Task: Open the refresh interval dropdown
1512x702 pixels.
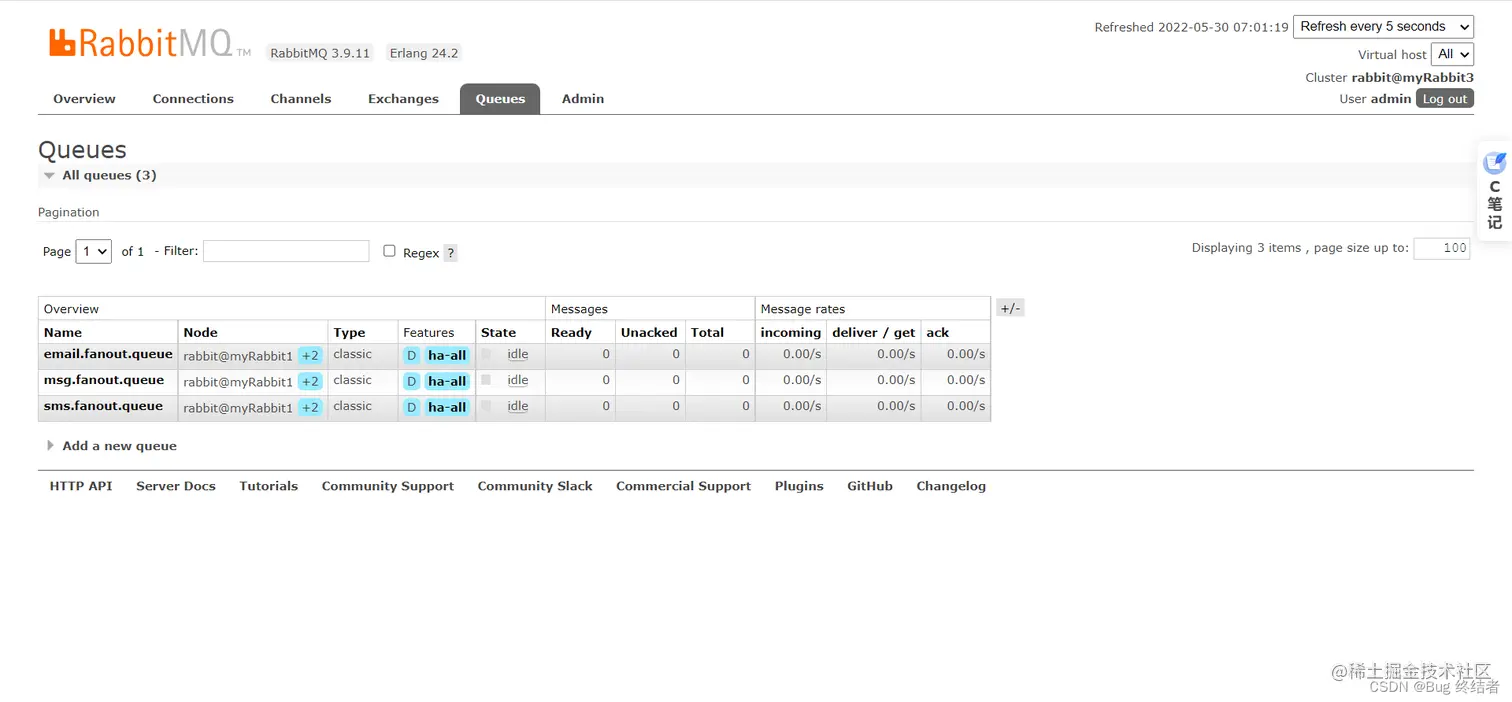Action: (x=1383, y=27)
